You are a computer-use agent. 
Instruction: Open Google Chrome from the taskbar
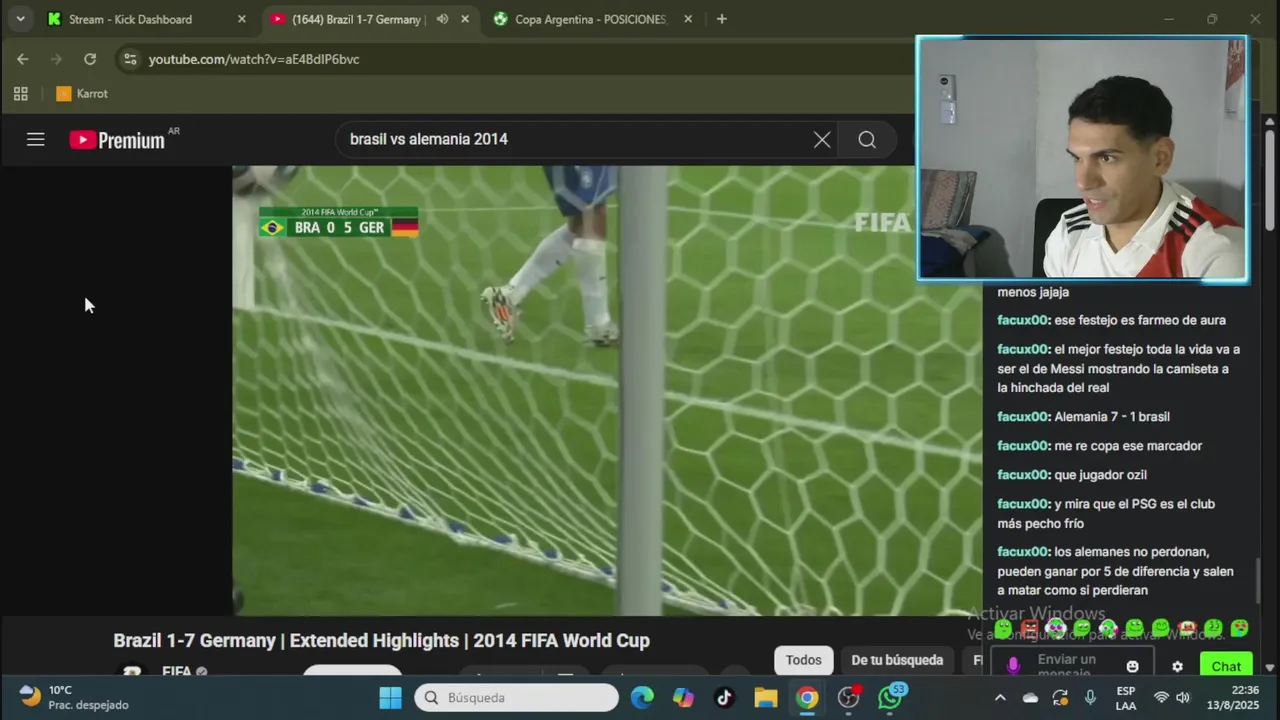point(807,698)
